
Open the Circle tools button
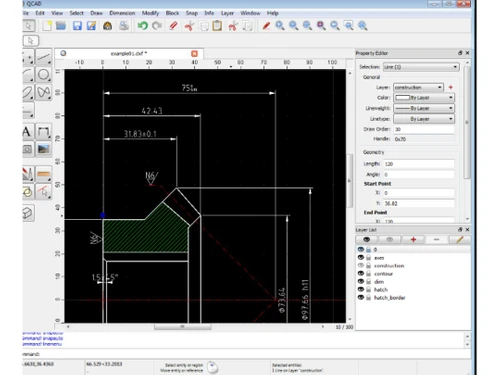pyautogui.click(x=44, y=74)
